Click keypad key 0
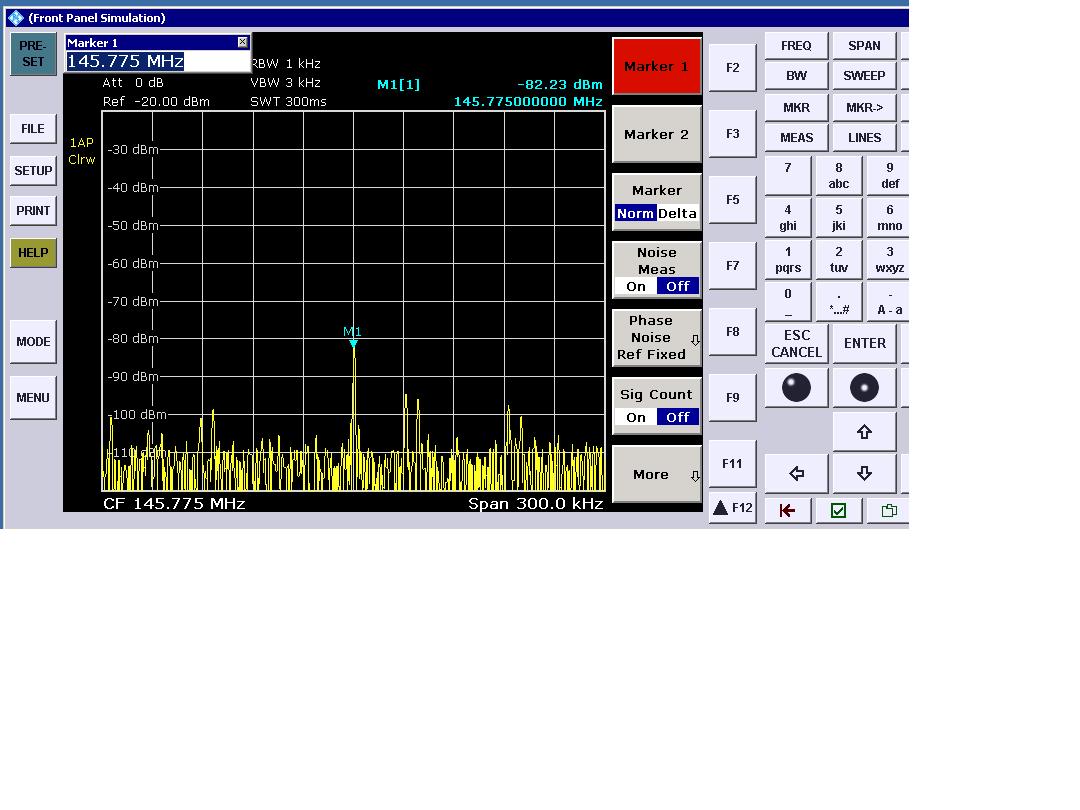The image size is (1080, 810). tap(788, 302)
